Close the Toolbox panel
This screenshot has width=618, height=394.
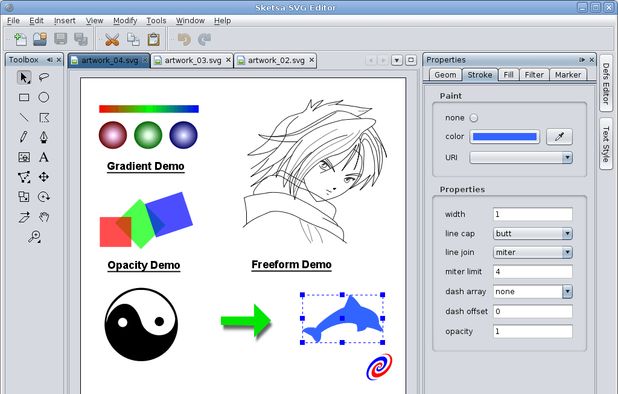click(x=59, y=60)
